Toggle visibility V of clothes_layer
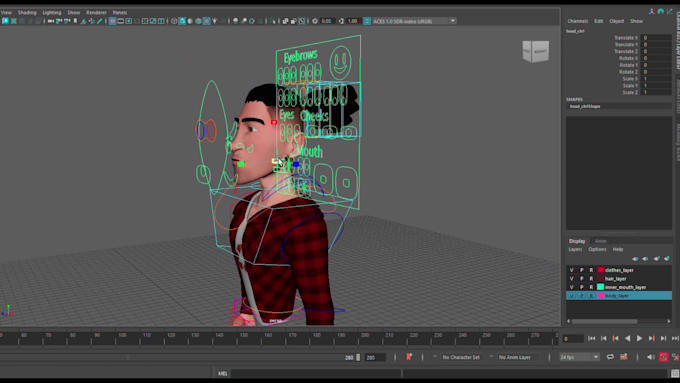680x383 pixels. point(572,270)
